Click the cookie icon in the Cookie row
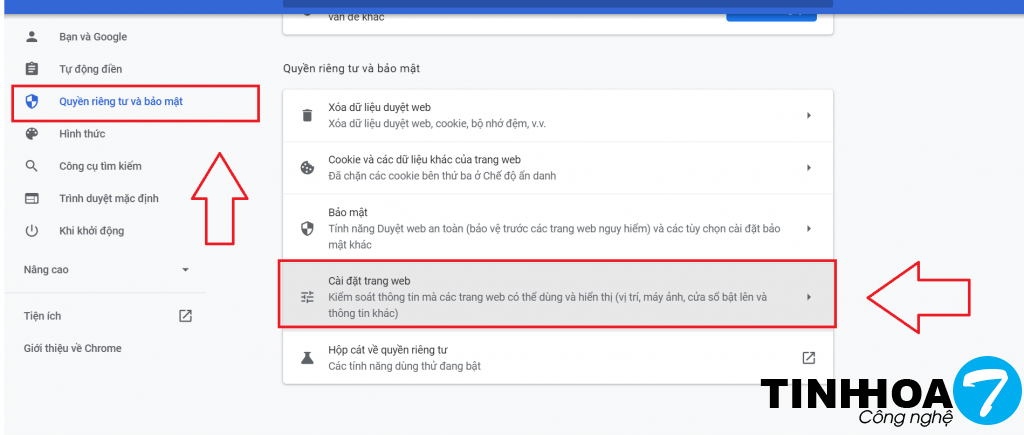1024x435 pixels. pos(307,168)
